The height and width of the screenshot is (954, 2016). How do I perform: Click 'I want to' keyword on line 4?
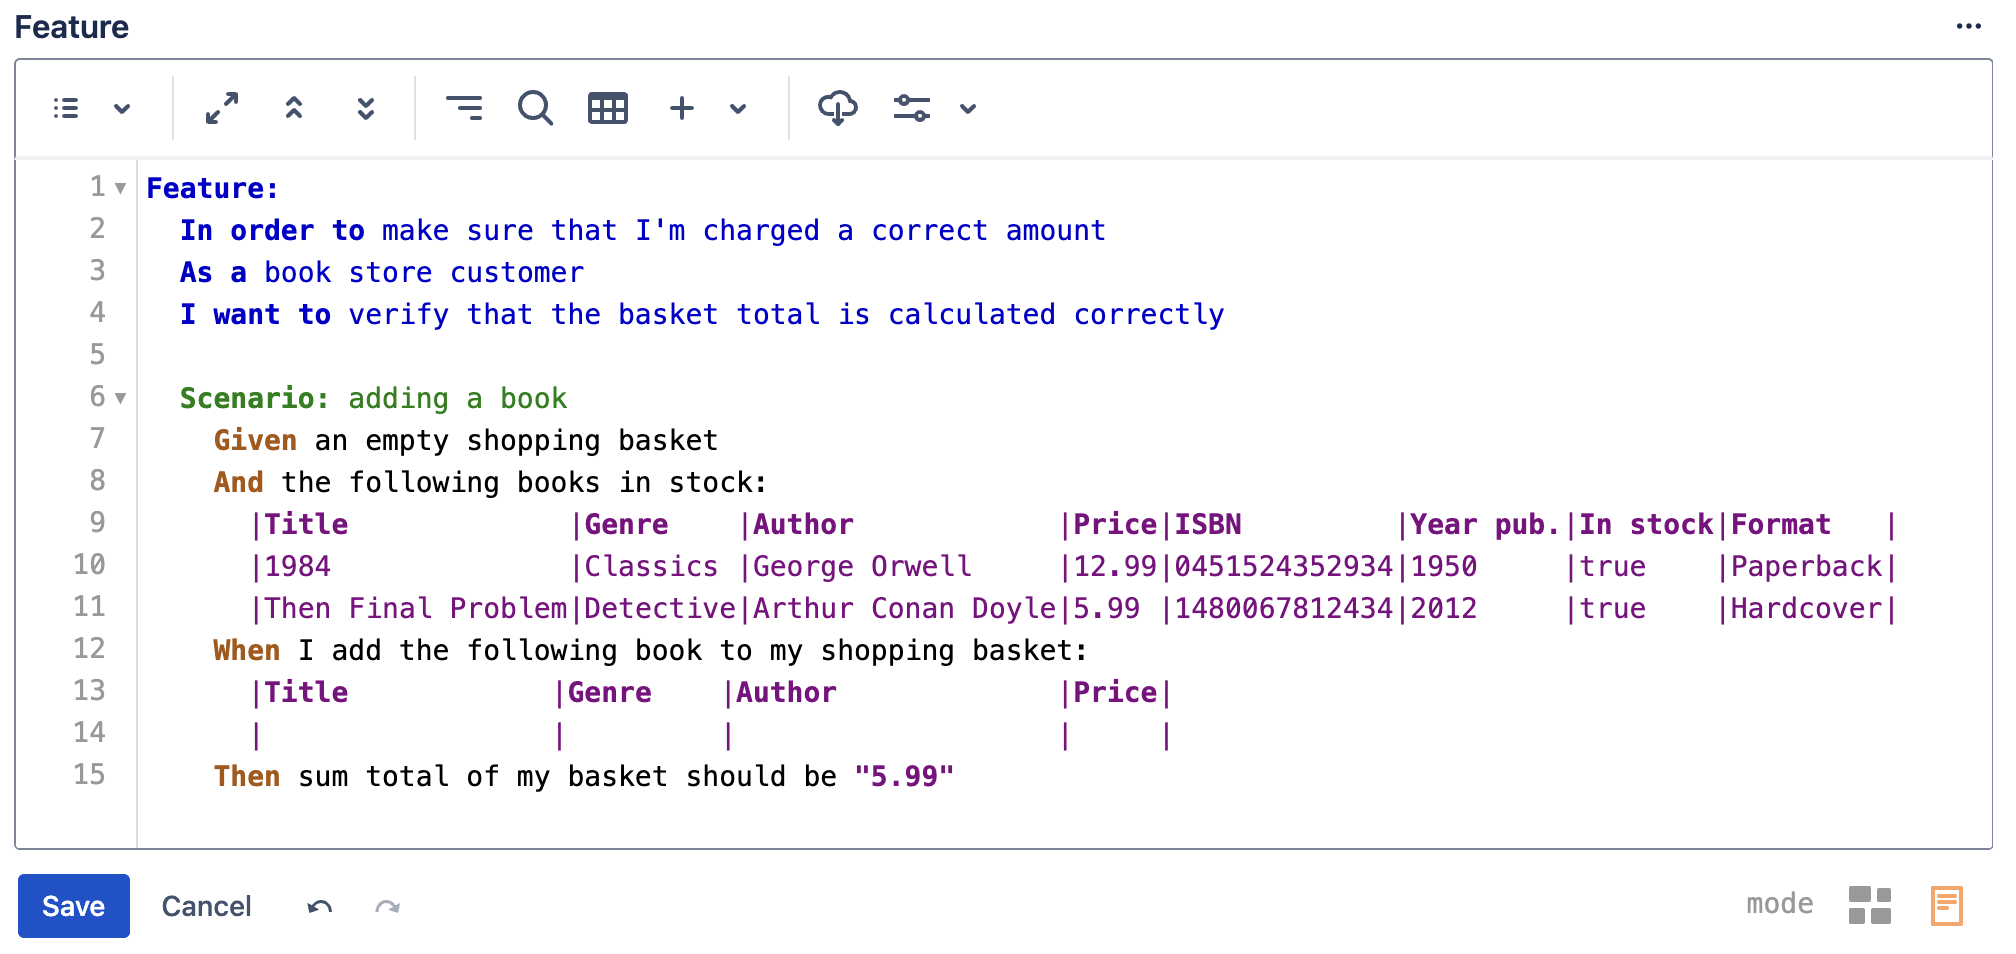255,314
